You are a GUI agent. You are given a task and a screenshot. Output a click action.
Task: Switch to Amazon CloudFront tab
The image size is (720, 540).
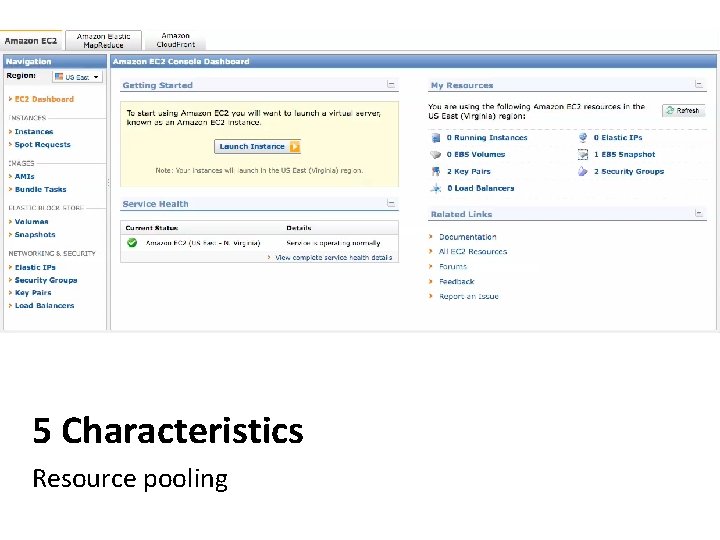click(x=175, y=40)
